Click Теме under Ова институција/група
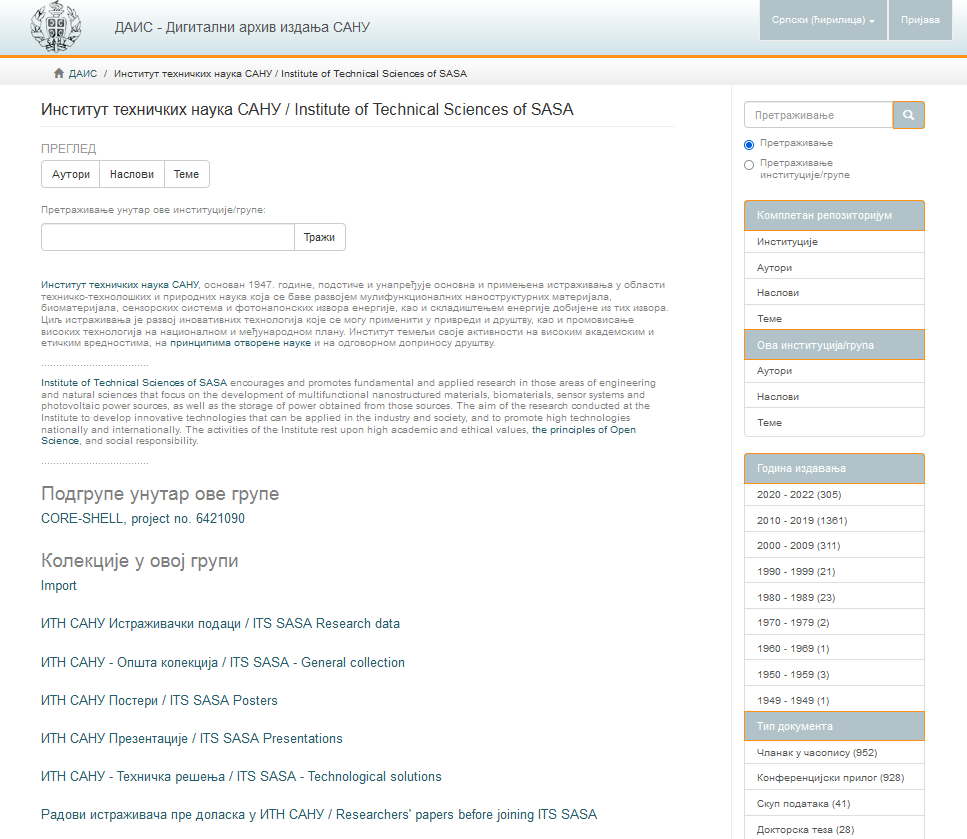967x839 pixels. (834, 423)
